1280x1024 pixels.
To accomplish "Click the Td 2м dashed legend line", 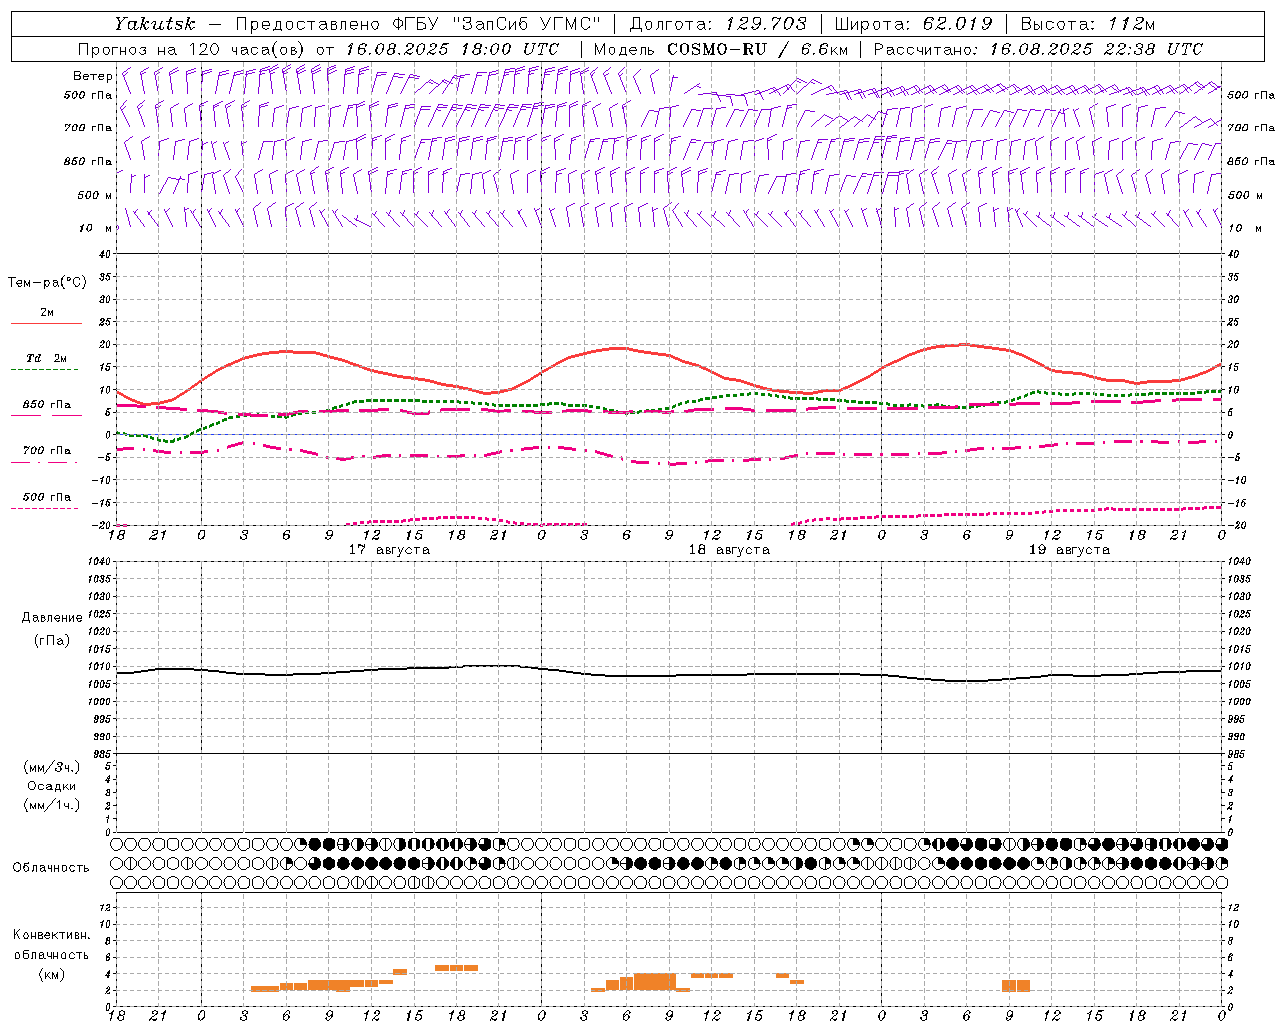I will tap(46, 370).
